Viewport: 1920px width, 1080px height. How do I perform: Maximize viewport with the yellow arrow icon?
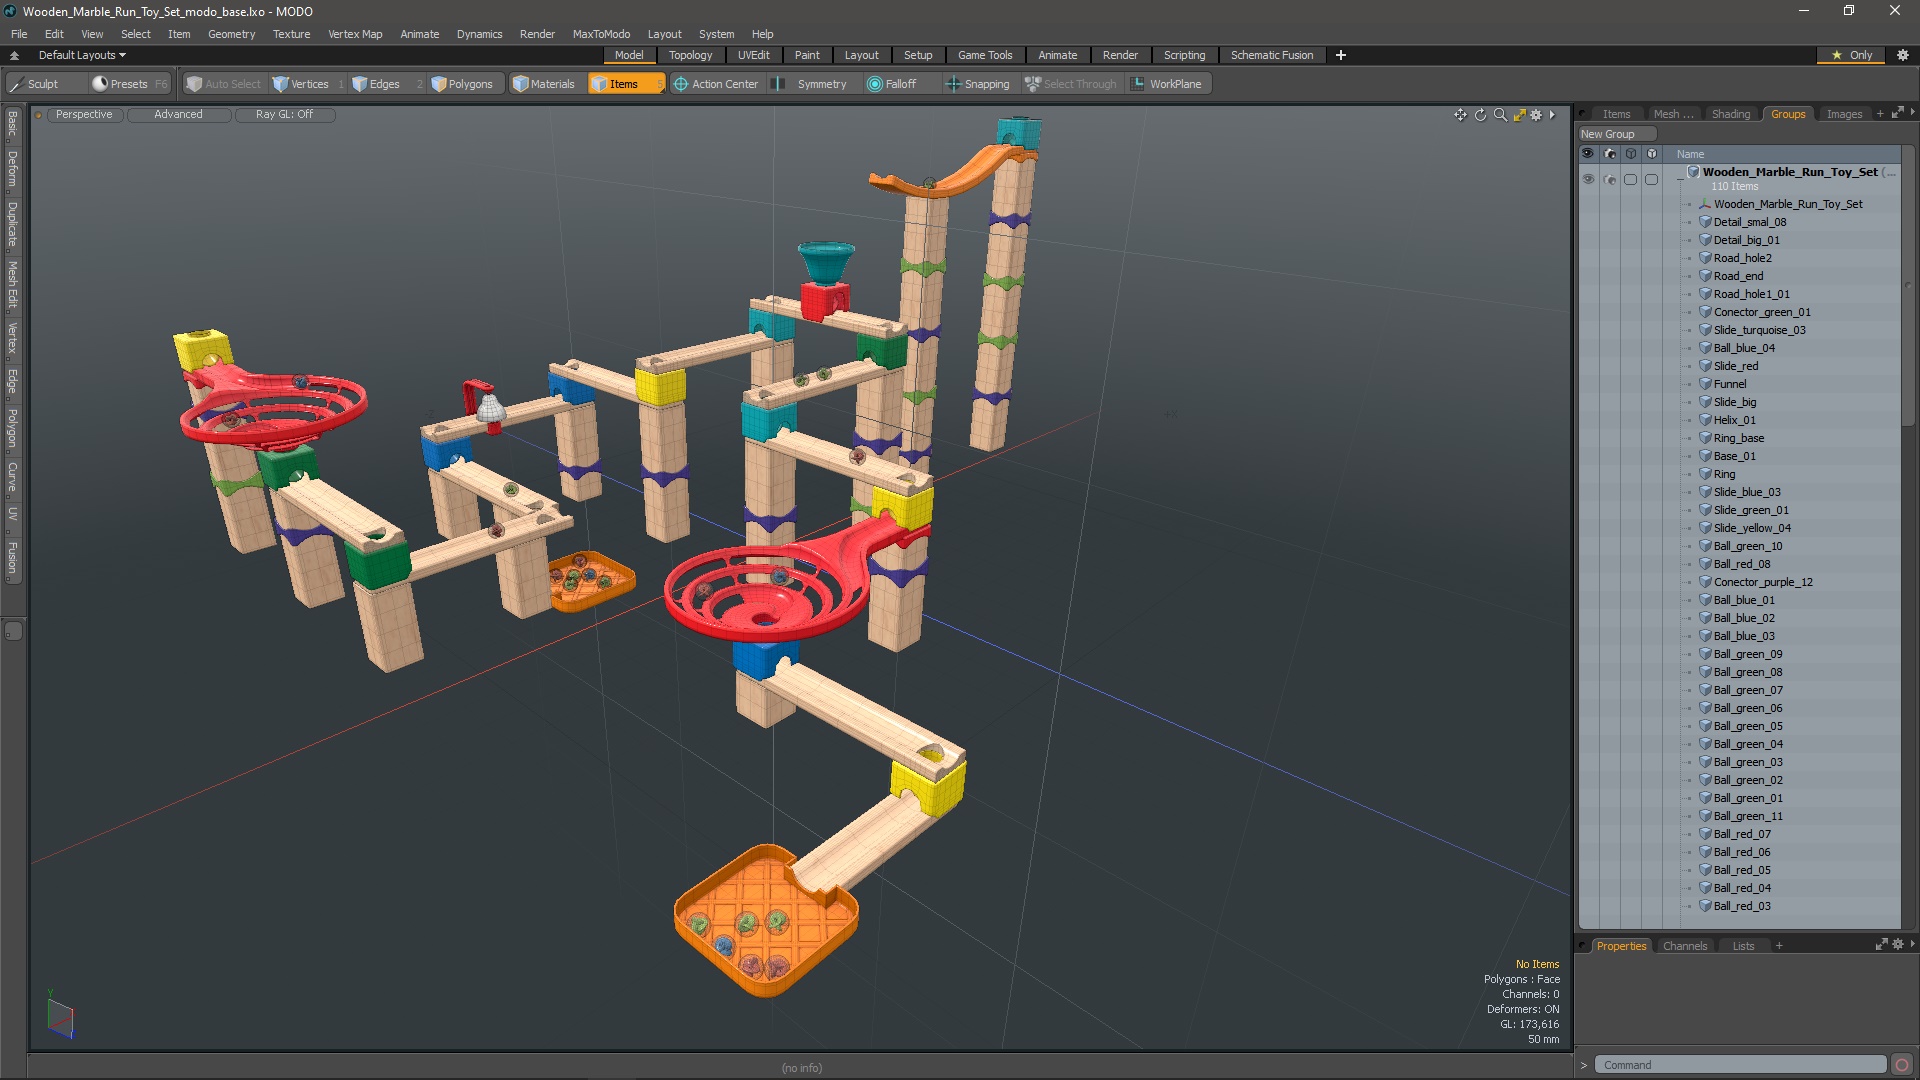1519,115
